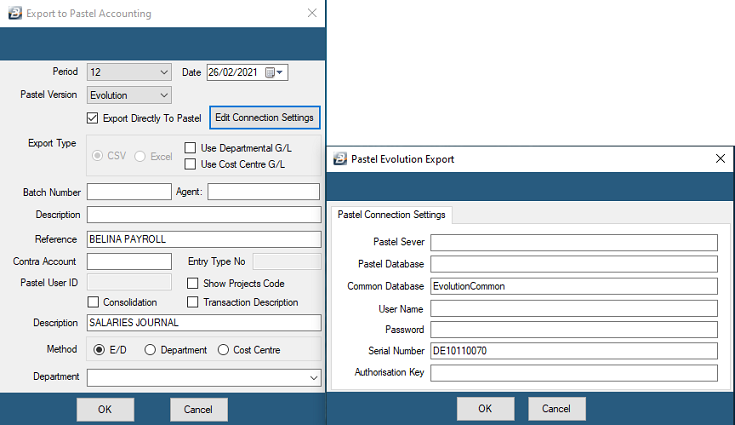Screen dimensions: 735x425
Task: Expand the Department dropdown list
Action: (x=314, y=378)
